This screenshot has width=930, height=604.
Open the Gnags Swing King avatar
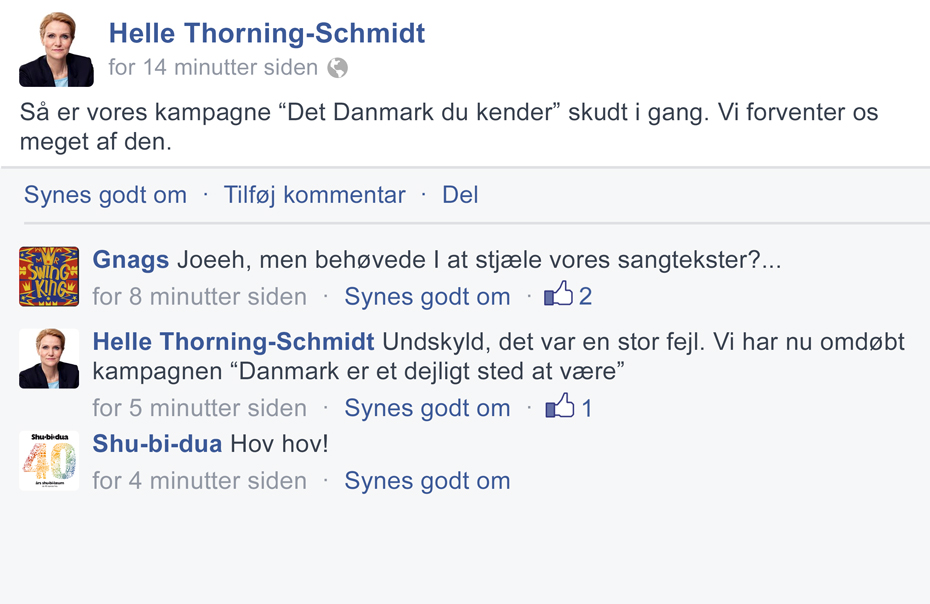49,276
